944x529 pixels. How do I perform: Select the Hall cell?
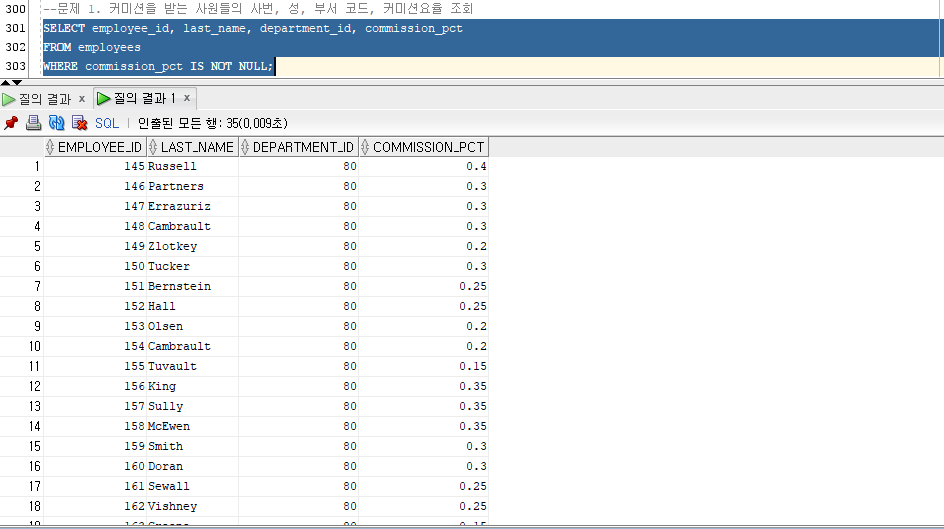(193, 306)
